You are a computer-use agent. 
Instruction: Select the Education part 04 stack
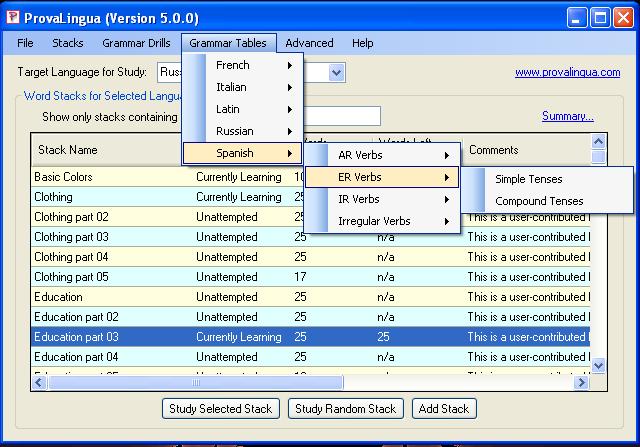point(310,357)
